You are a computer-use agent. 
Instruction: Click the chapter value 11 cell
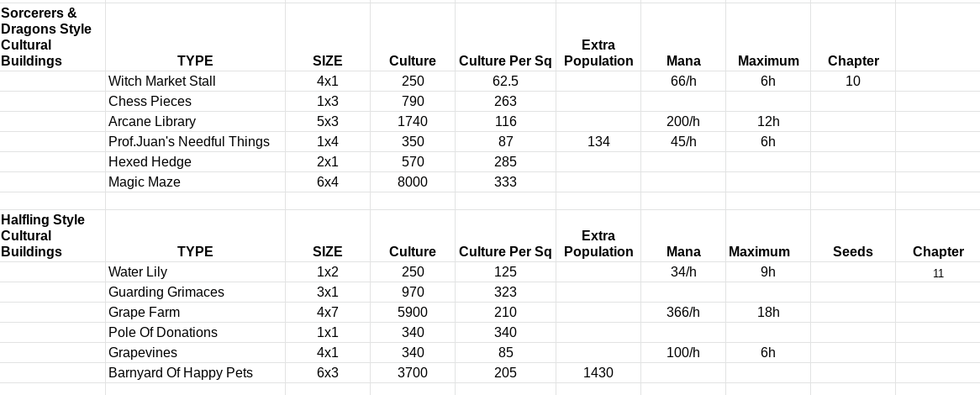click(938, 272)
